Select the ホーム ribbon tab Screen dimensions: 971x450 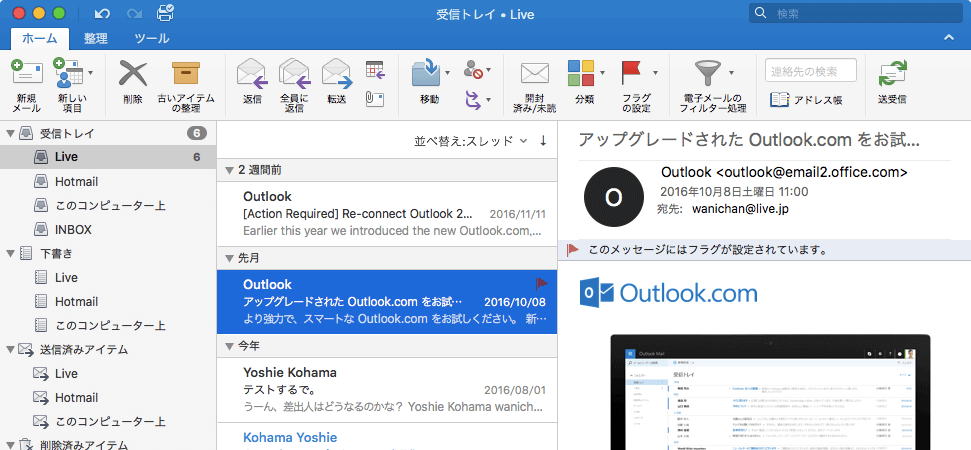point(40,38)
